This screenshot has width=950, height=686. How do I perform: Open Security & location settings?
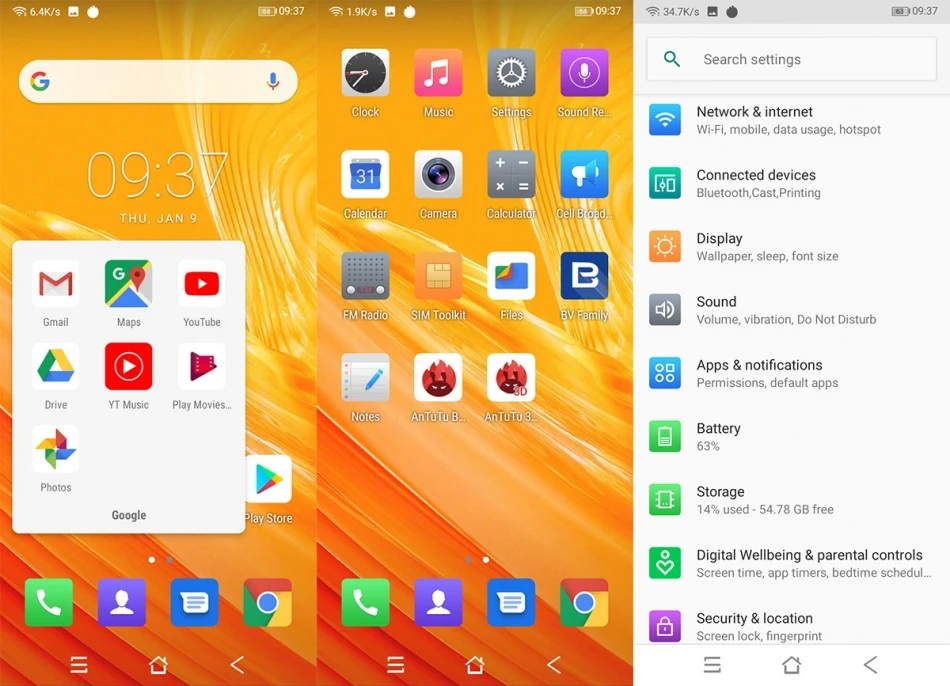tap(792, 621)
